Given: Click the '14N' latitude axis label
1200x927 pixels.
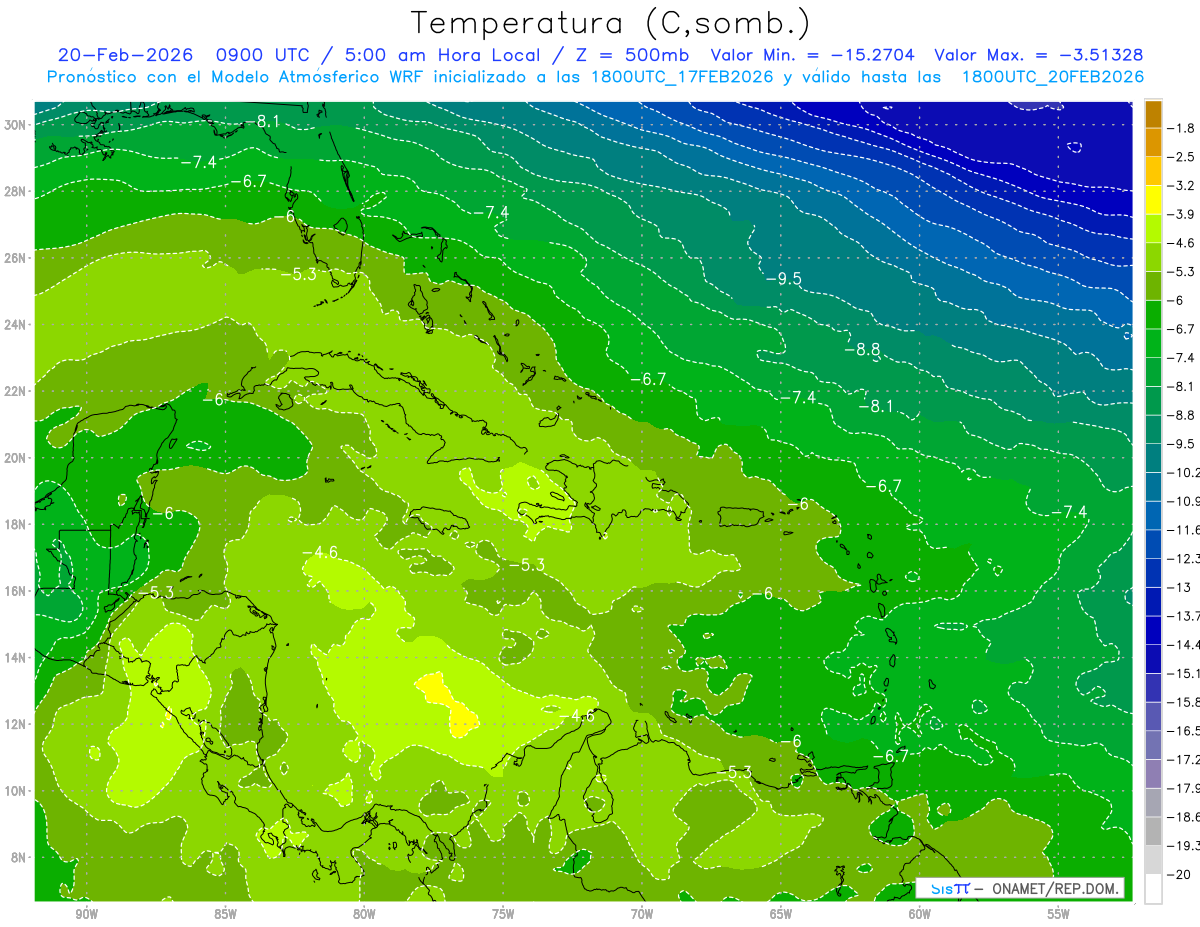Looking at the screenshot, I should pyautogui.click(x=16, y=658).
